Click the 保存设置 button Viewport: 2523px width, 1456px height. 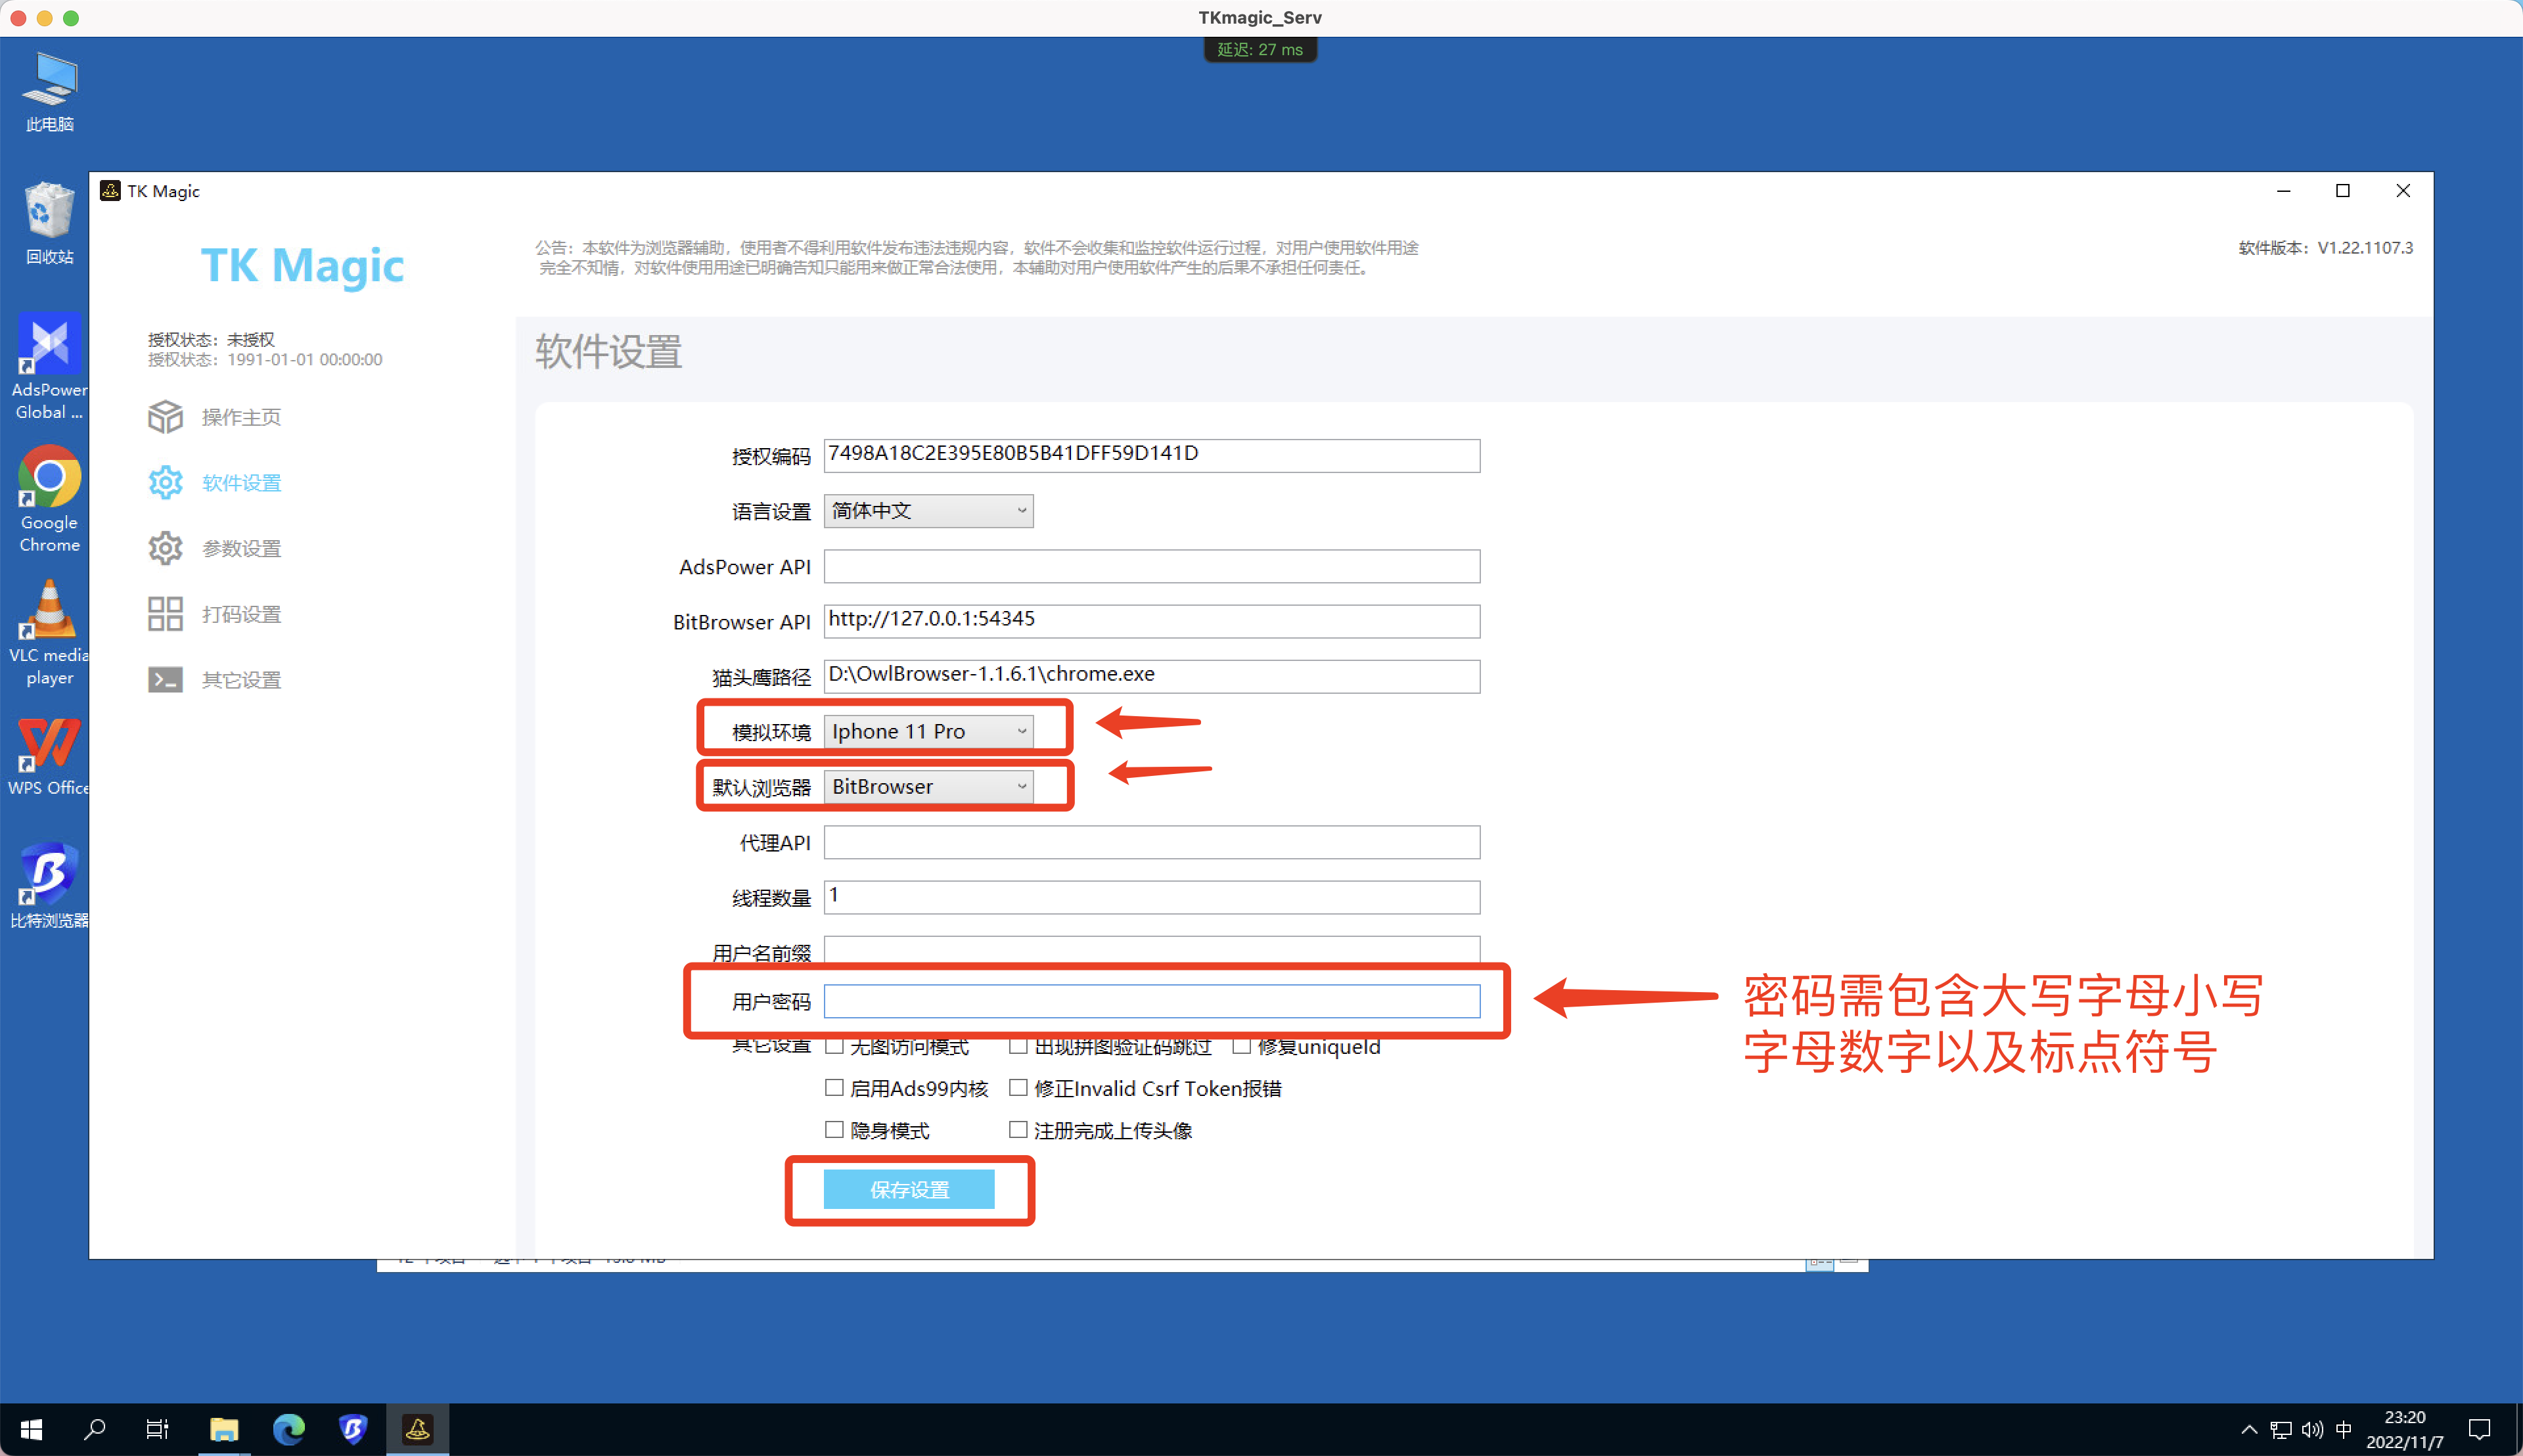pyautogui.click(x=908, y=1189)
